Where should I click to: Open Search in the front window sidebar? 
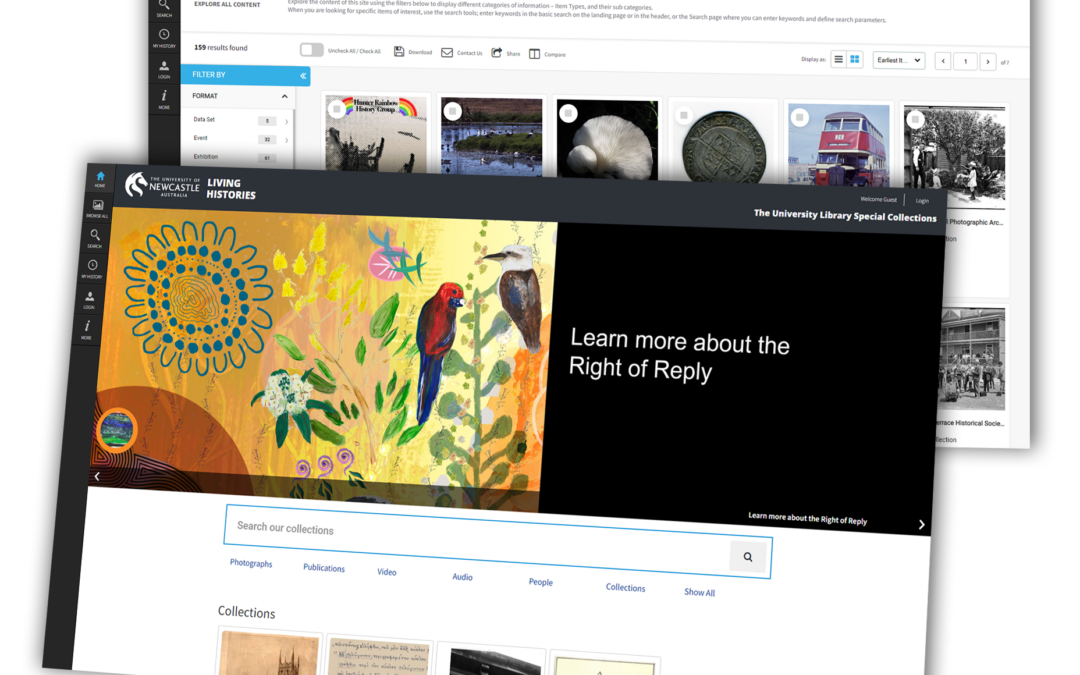pyautogui.click(x=95, y=238)
